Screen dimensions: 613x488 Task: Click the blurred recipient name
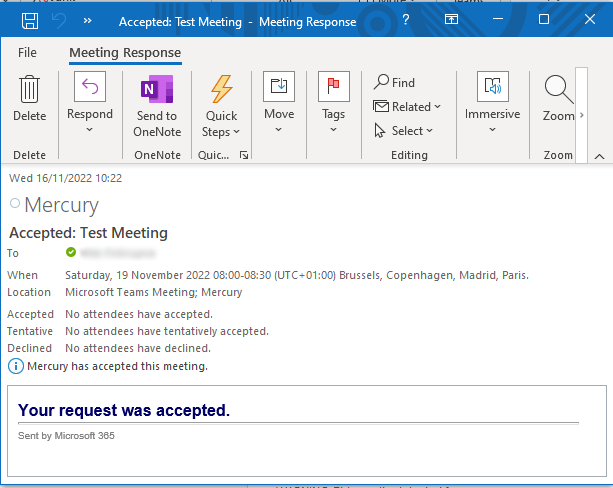[x=118, y=253]
